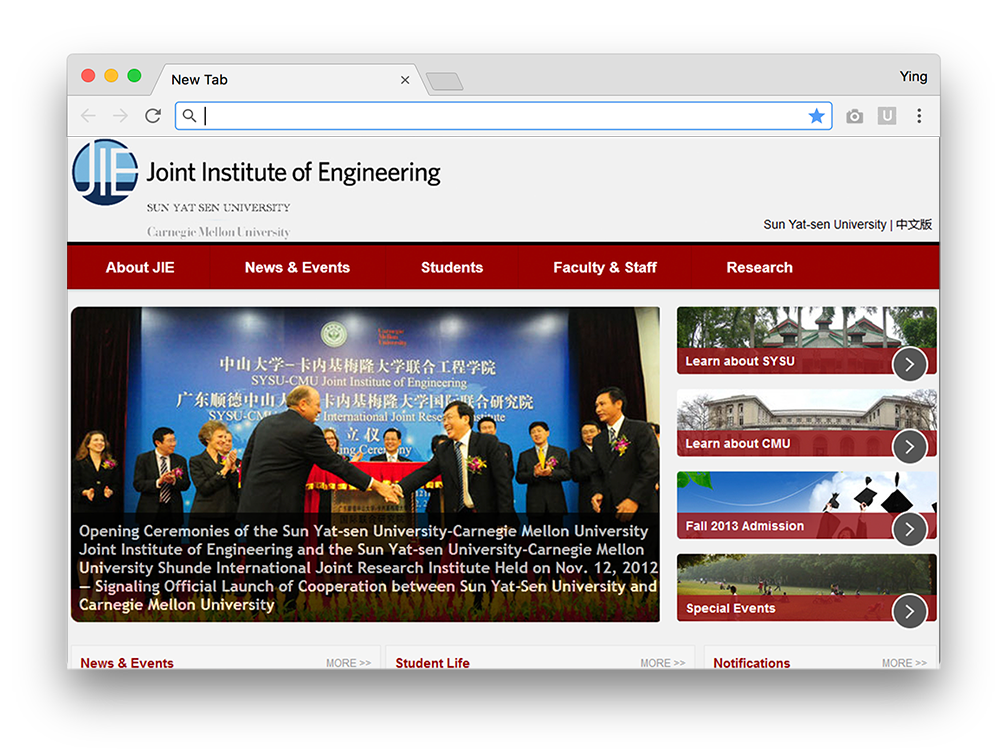Viewport: 1000px width, 754px height.
Task: Click MORE next to News & Events
Action: coord(348,663)
